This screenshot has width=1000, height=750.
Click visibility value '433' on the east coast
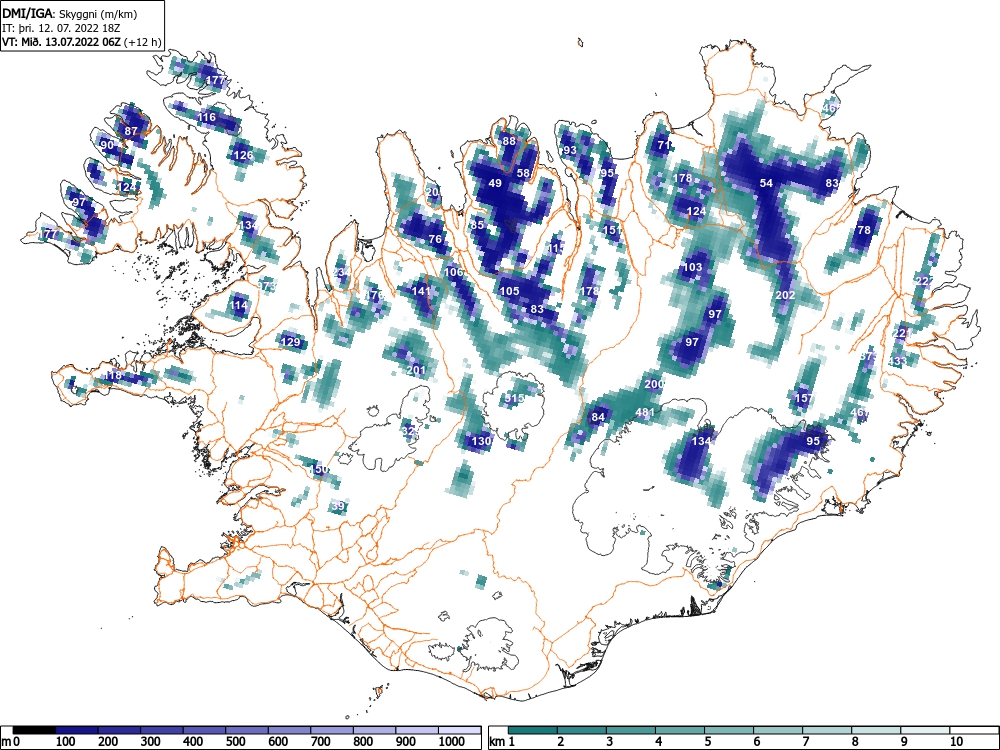(897, 361)
